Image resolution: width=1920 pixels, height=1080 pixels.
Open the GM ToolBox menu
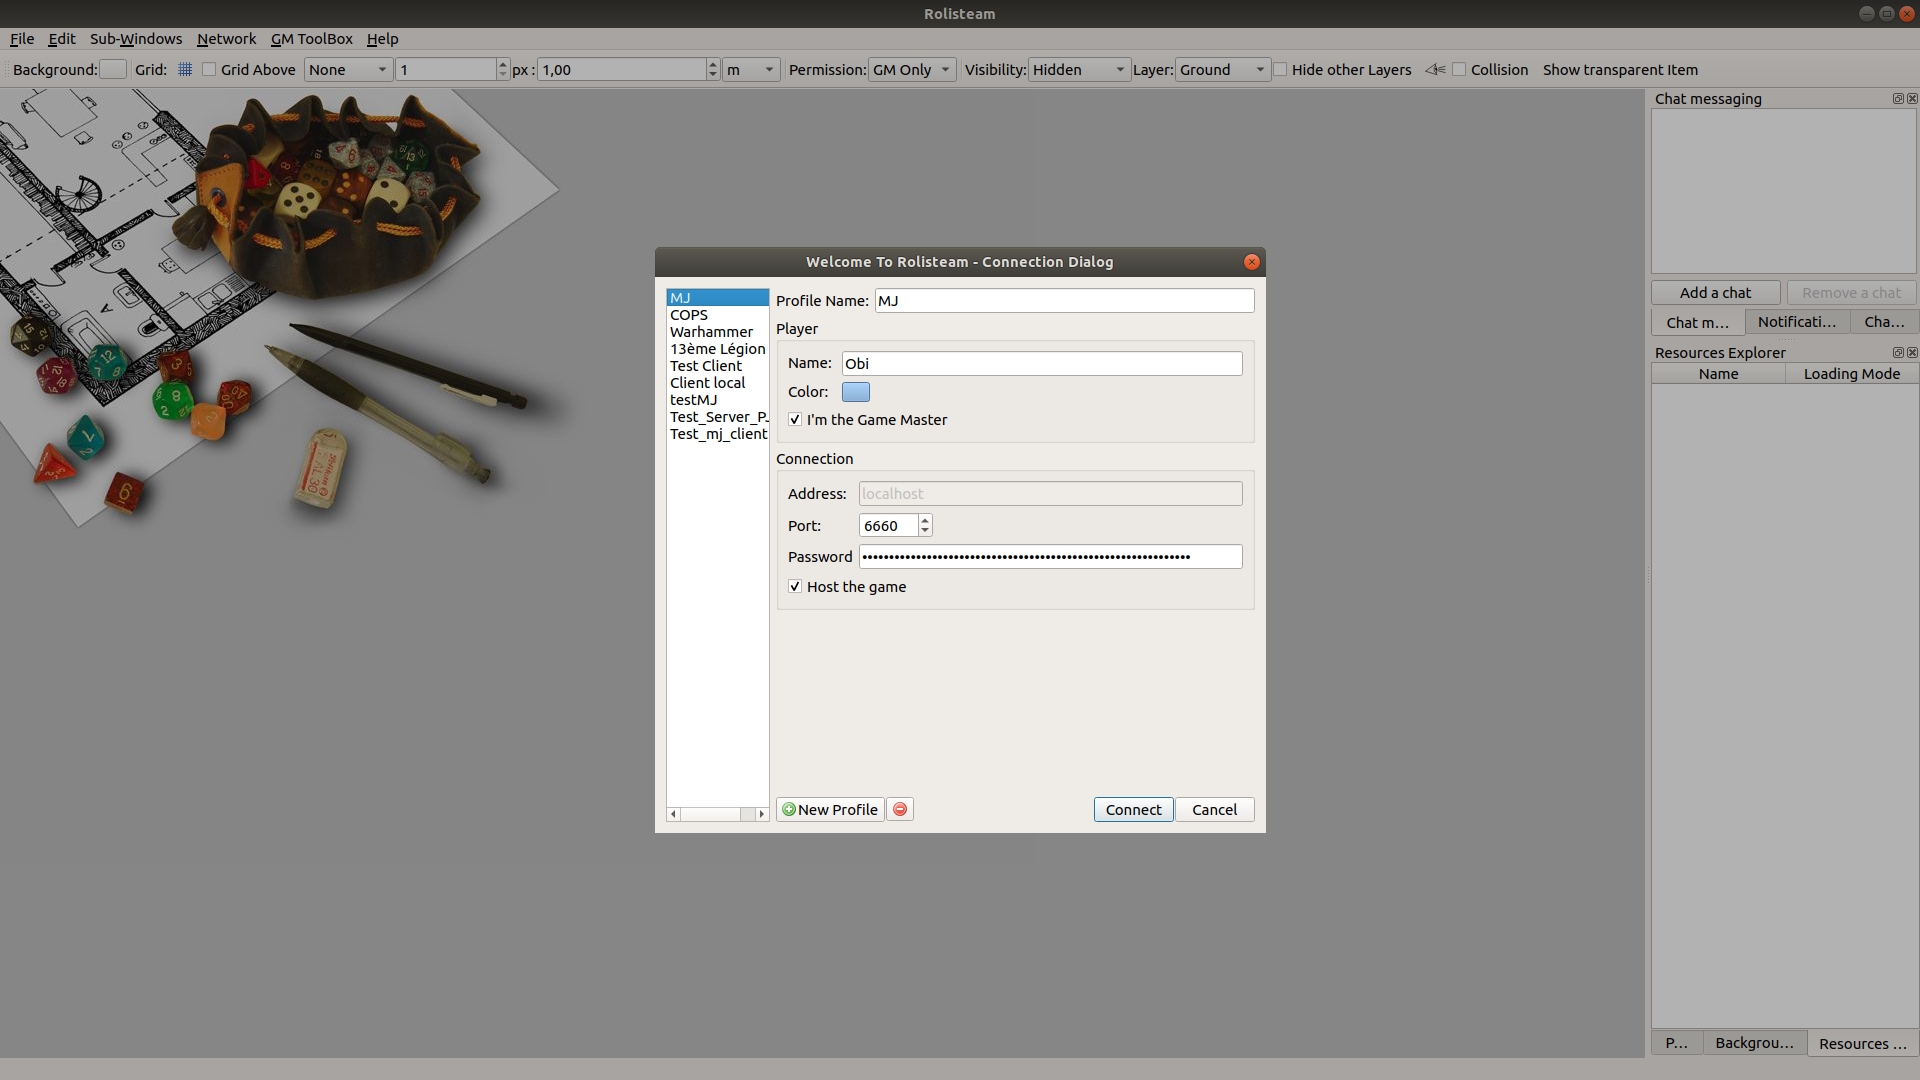click(311, 39)
